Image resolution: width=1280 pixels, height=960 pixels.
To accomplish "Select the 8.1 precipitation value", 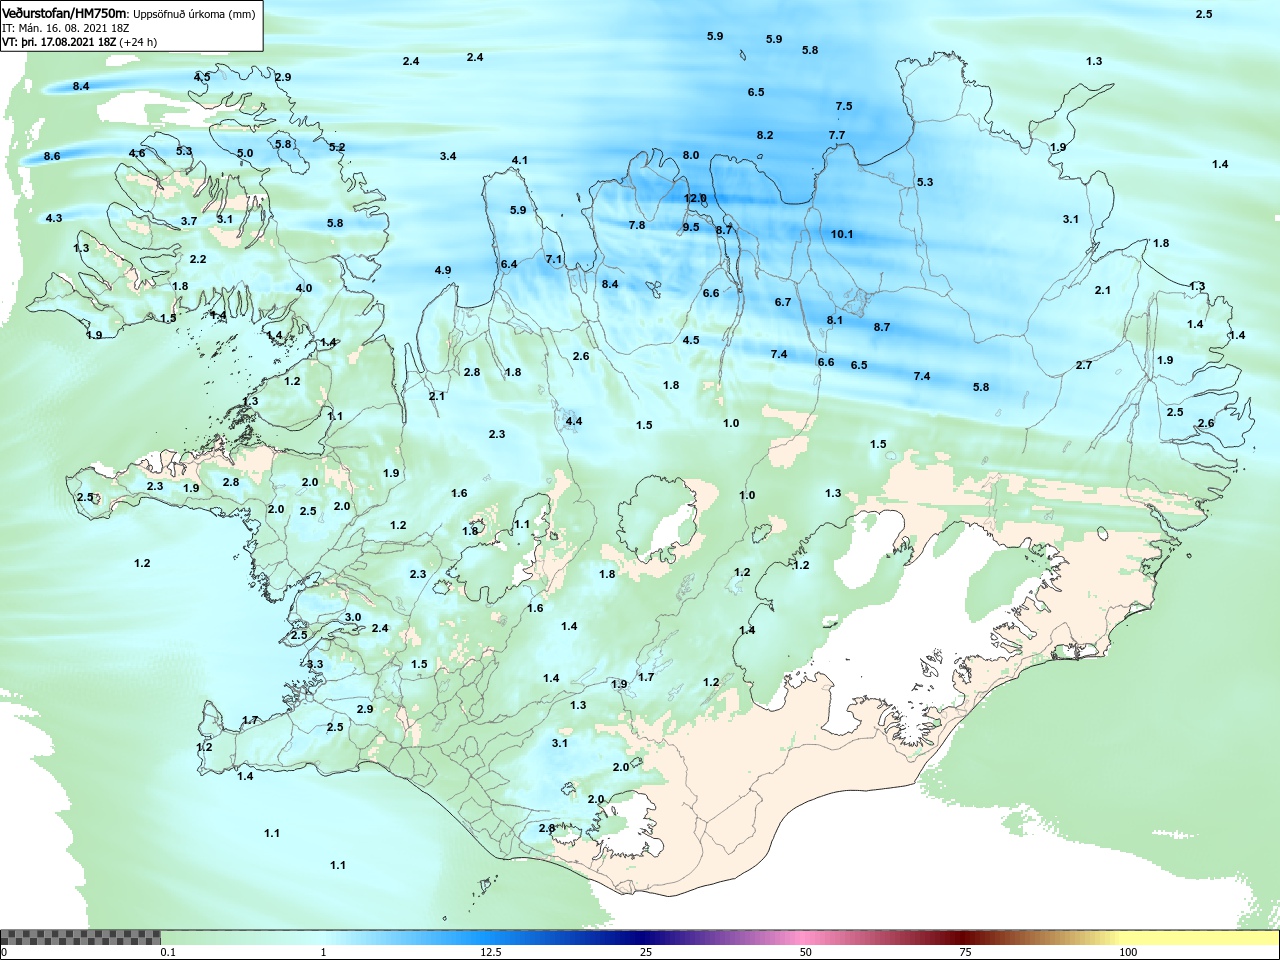I will [x=835, y=320].
